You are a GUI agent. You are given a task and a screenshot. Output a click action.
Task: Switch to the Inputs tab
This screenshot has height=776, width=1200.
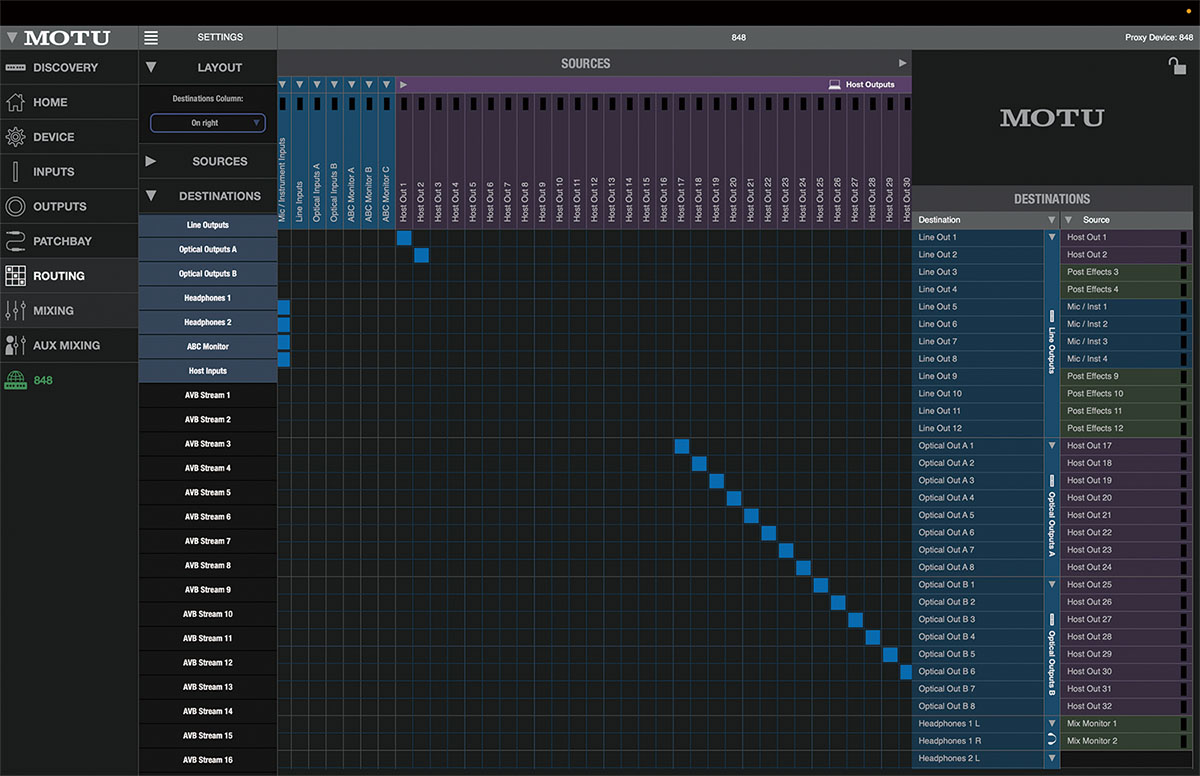coord(68,172)
